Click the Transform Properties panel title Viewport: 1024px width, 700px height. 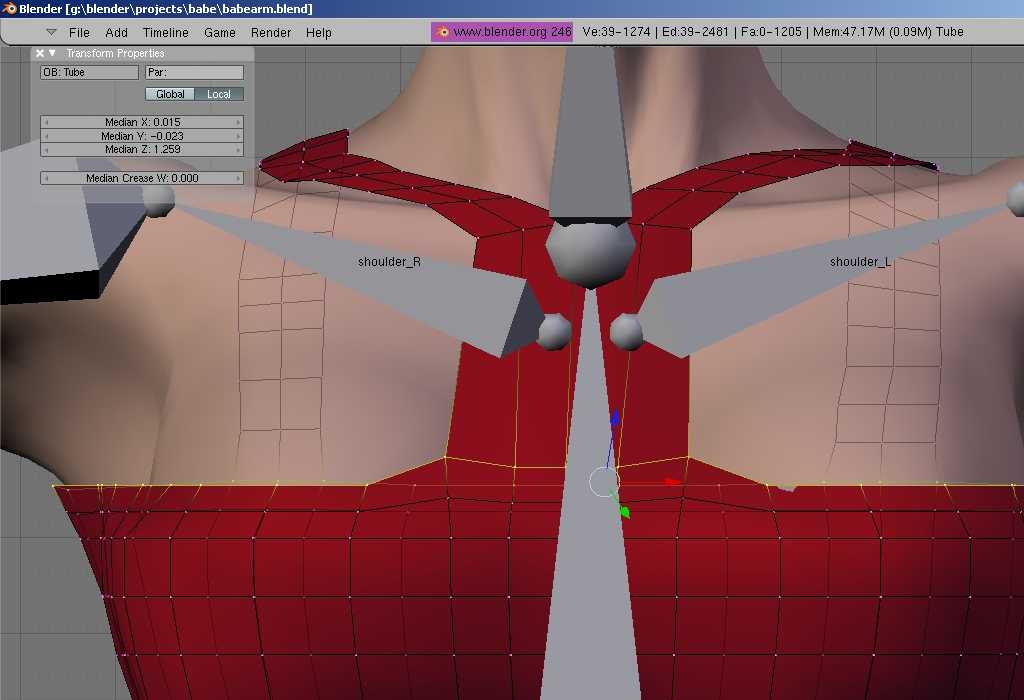point(115,54)
